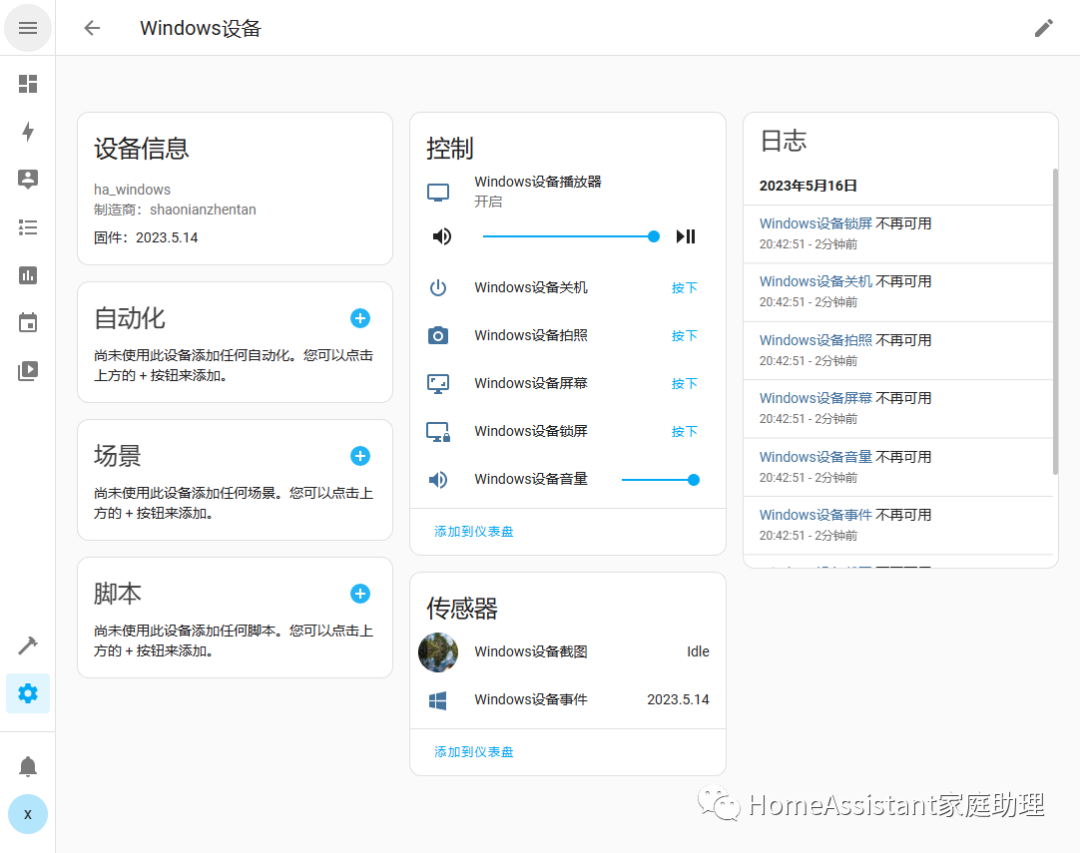Click 添加到仪表盘 in 传感器 card

(474, 752)
